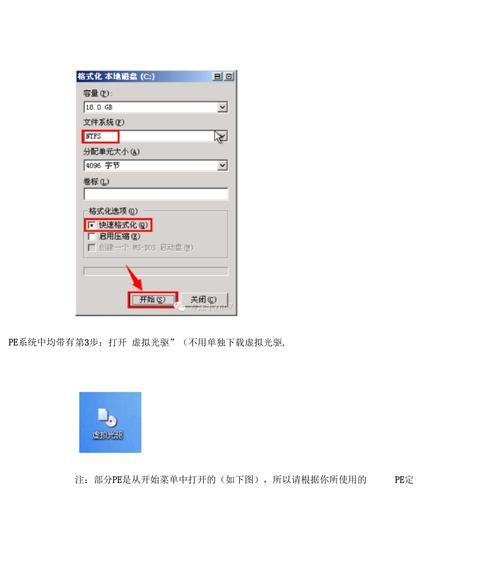Click the format progress bar
The image size is (500, 566).
click(156, 271)
